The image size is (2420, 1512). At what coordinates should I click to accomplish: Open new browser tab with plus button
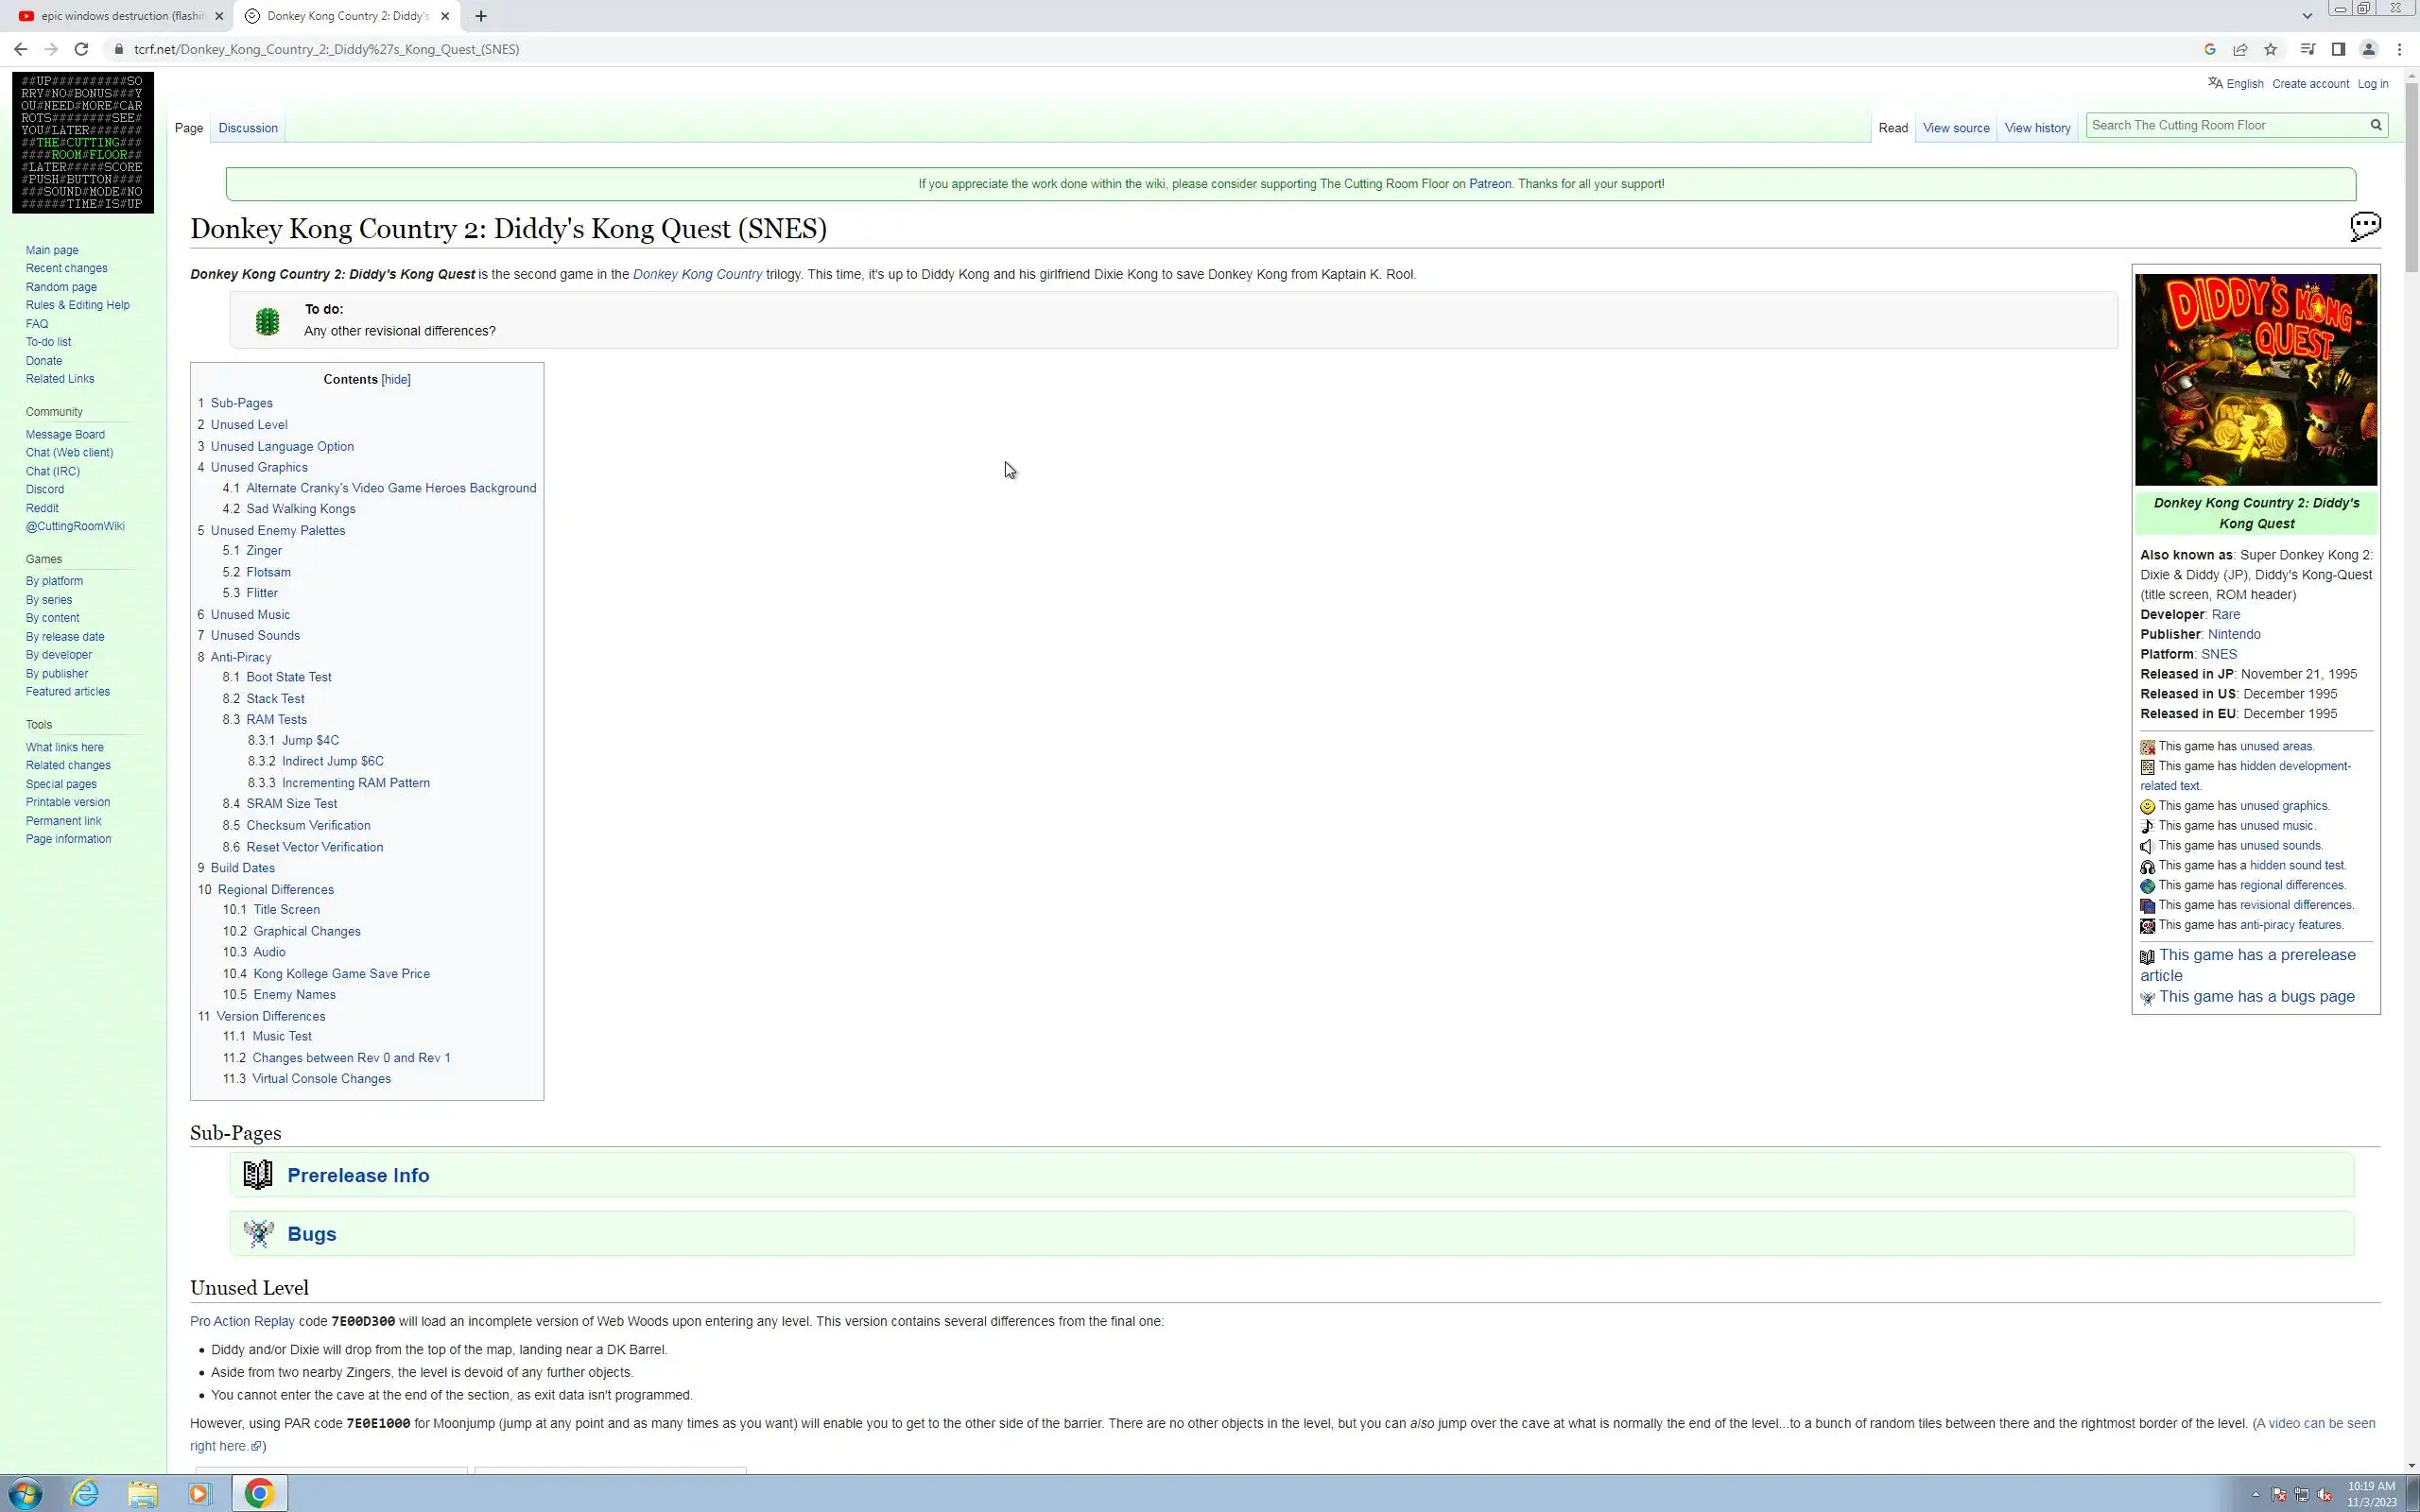tap(481, 16)
